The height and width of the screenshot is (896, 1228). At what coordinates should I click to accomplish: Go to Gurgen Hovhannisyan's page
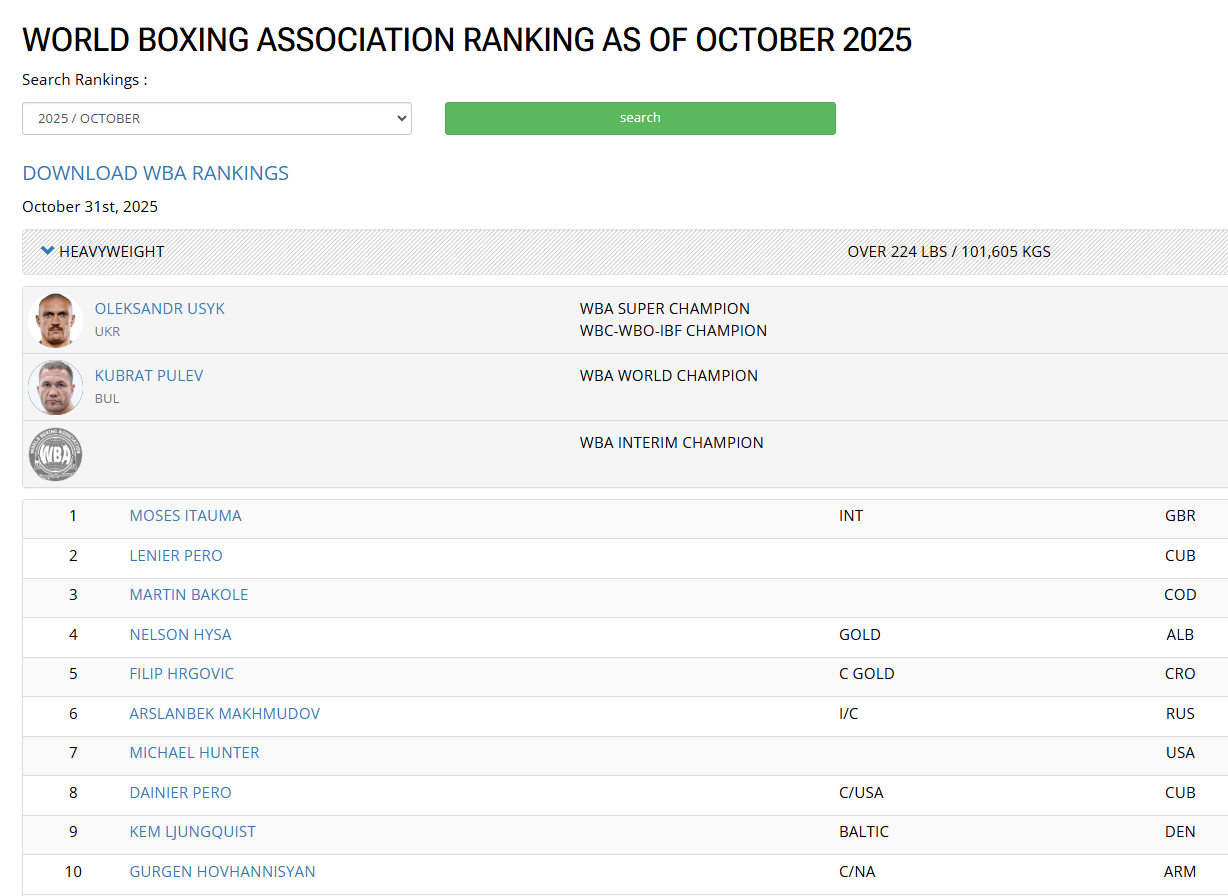(222, 871)
